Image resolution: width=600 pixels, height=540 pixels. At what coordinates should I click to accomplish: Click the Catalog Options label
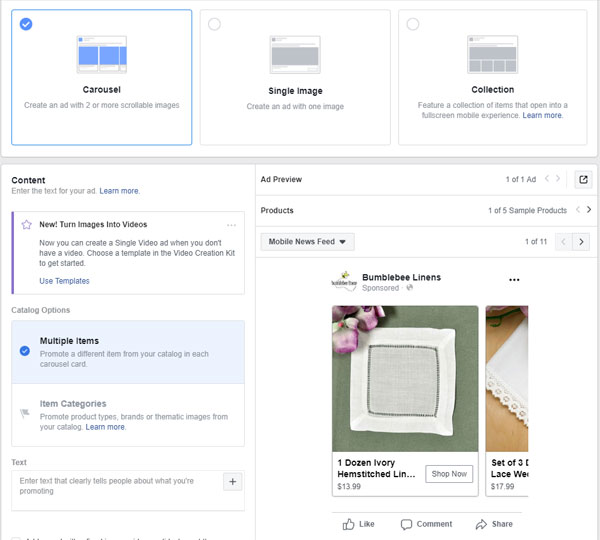[41, 310]
